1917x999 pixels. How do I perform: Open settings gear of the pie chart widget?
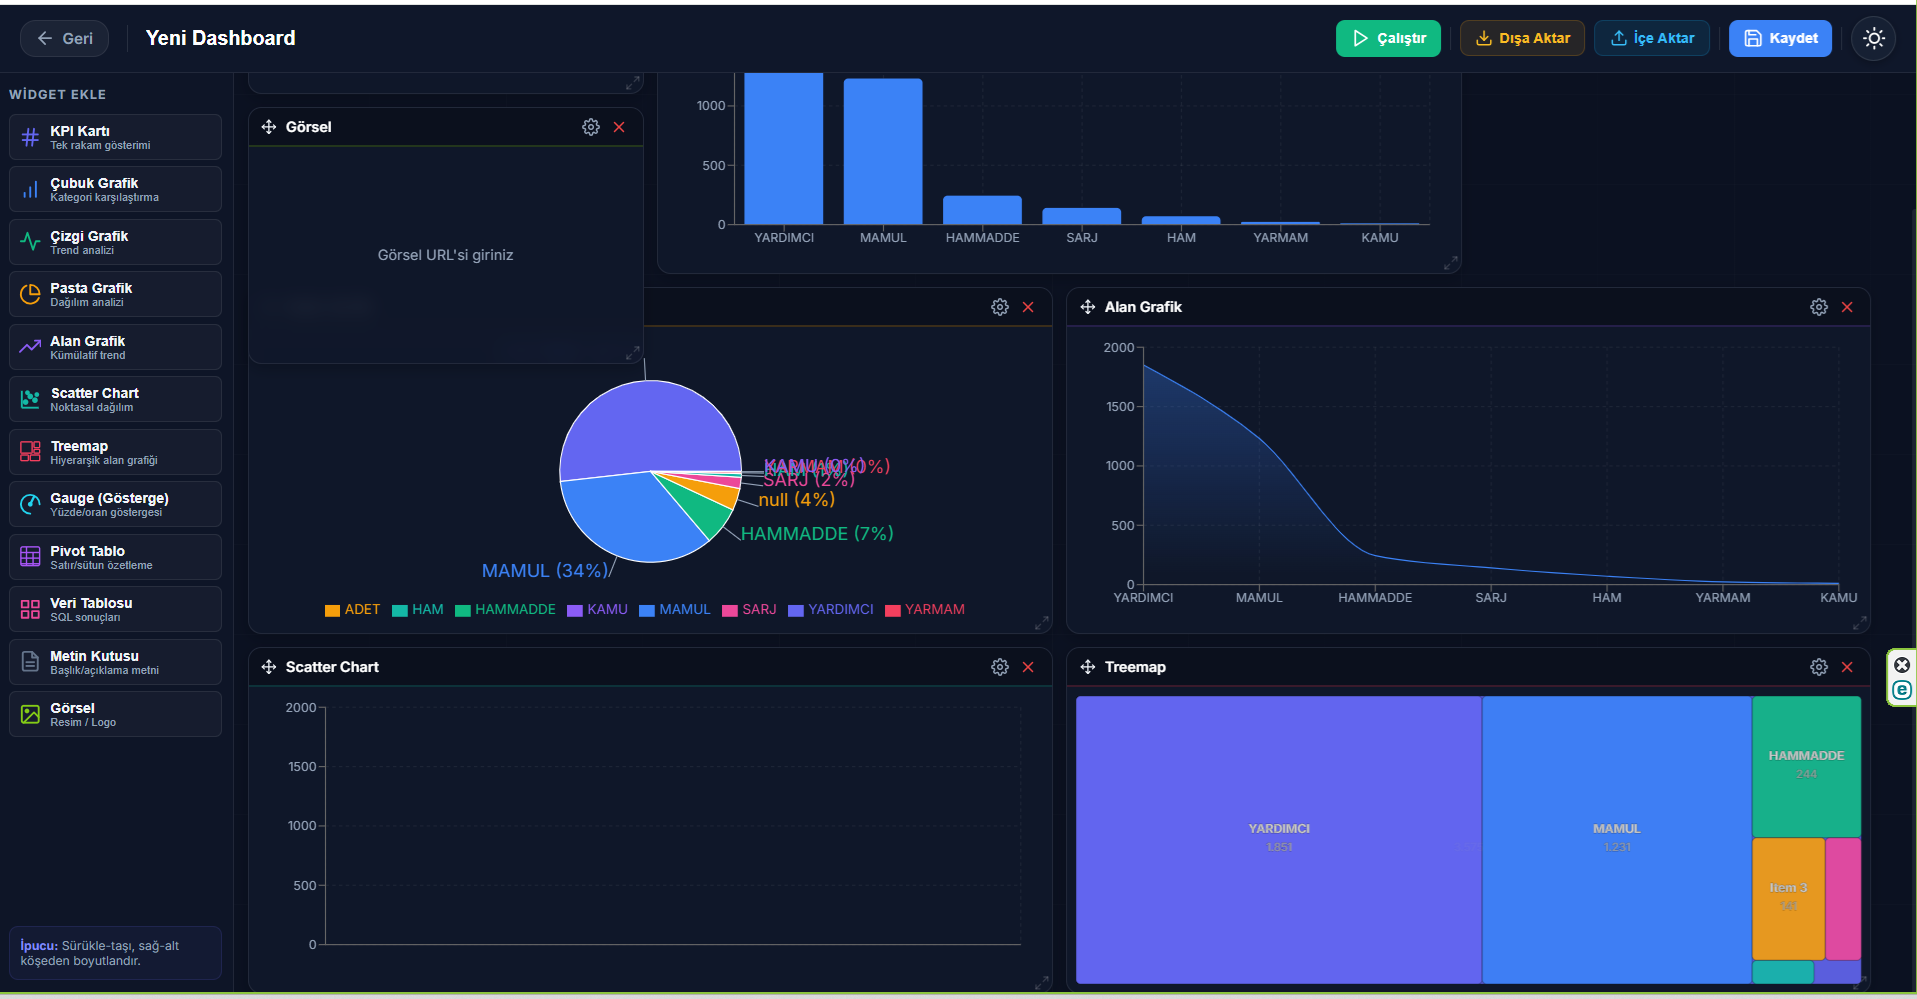pyautogui.click(x=1000, y=307)
